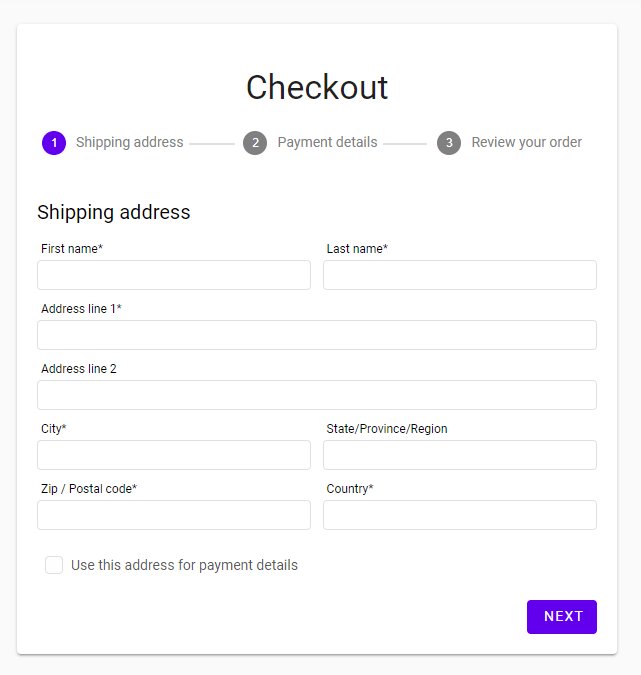Click the step 1 purple circle icon
641x675 pixels.
(x=54, y=143)
